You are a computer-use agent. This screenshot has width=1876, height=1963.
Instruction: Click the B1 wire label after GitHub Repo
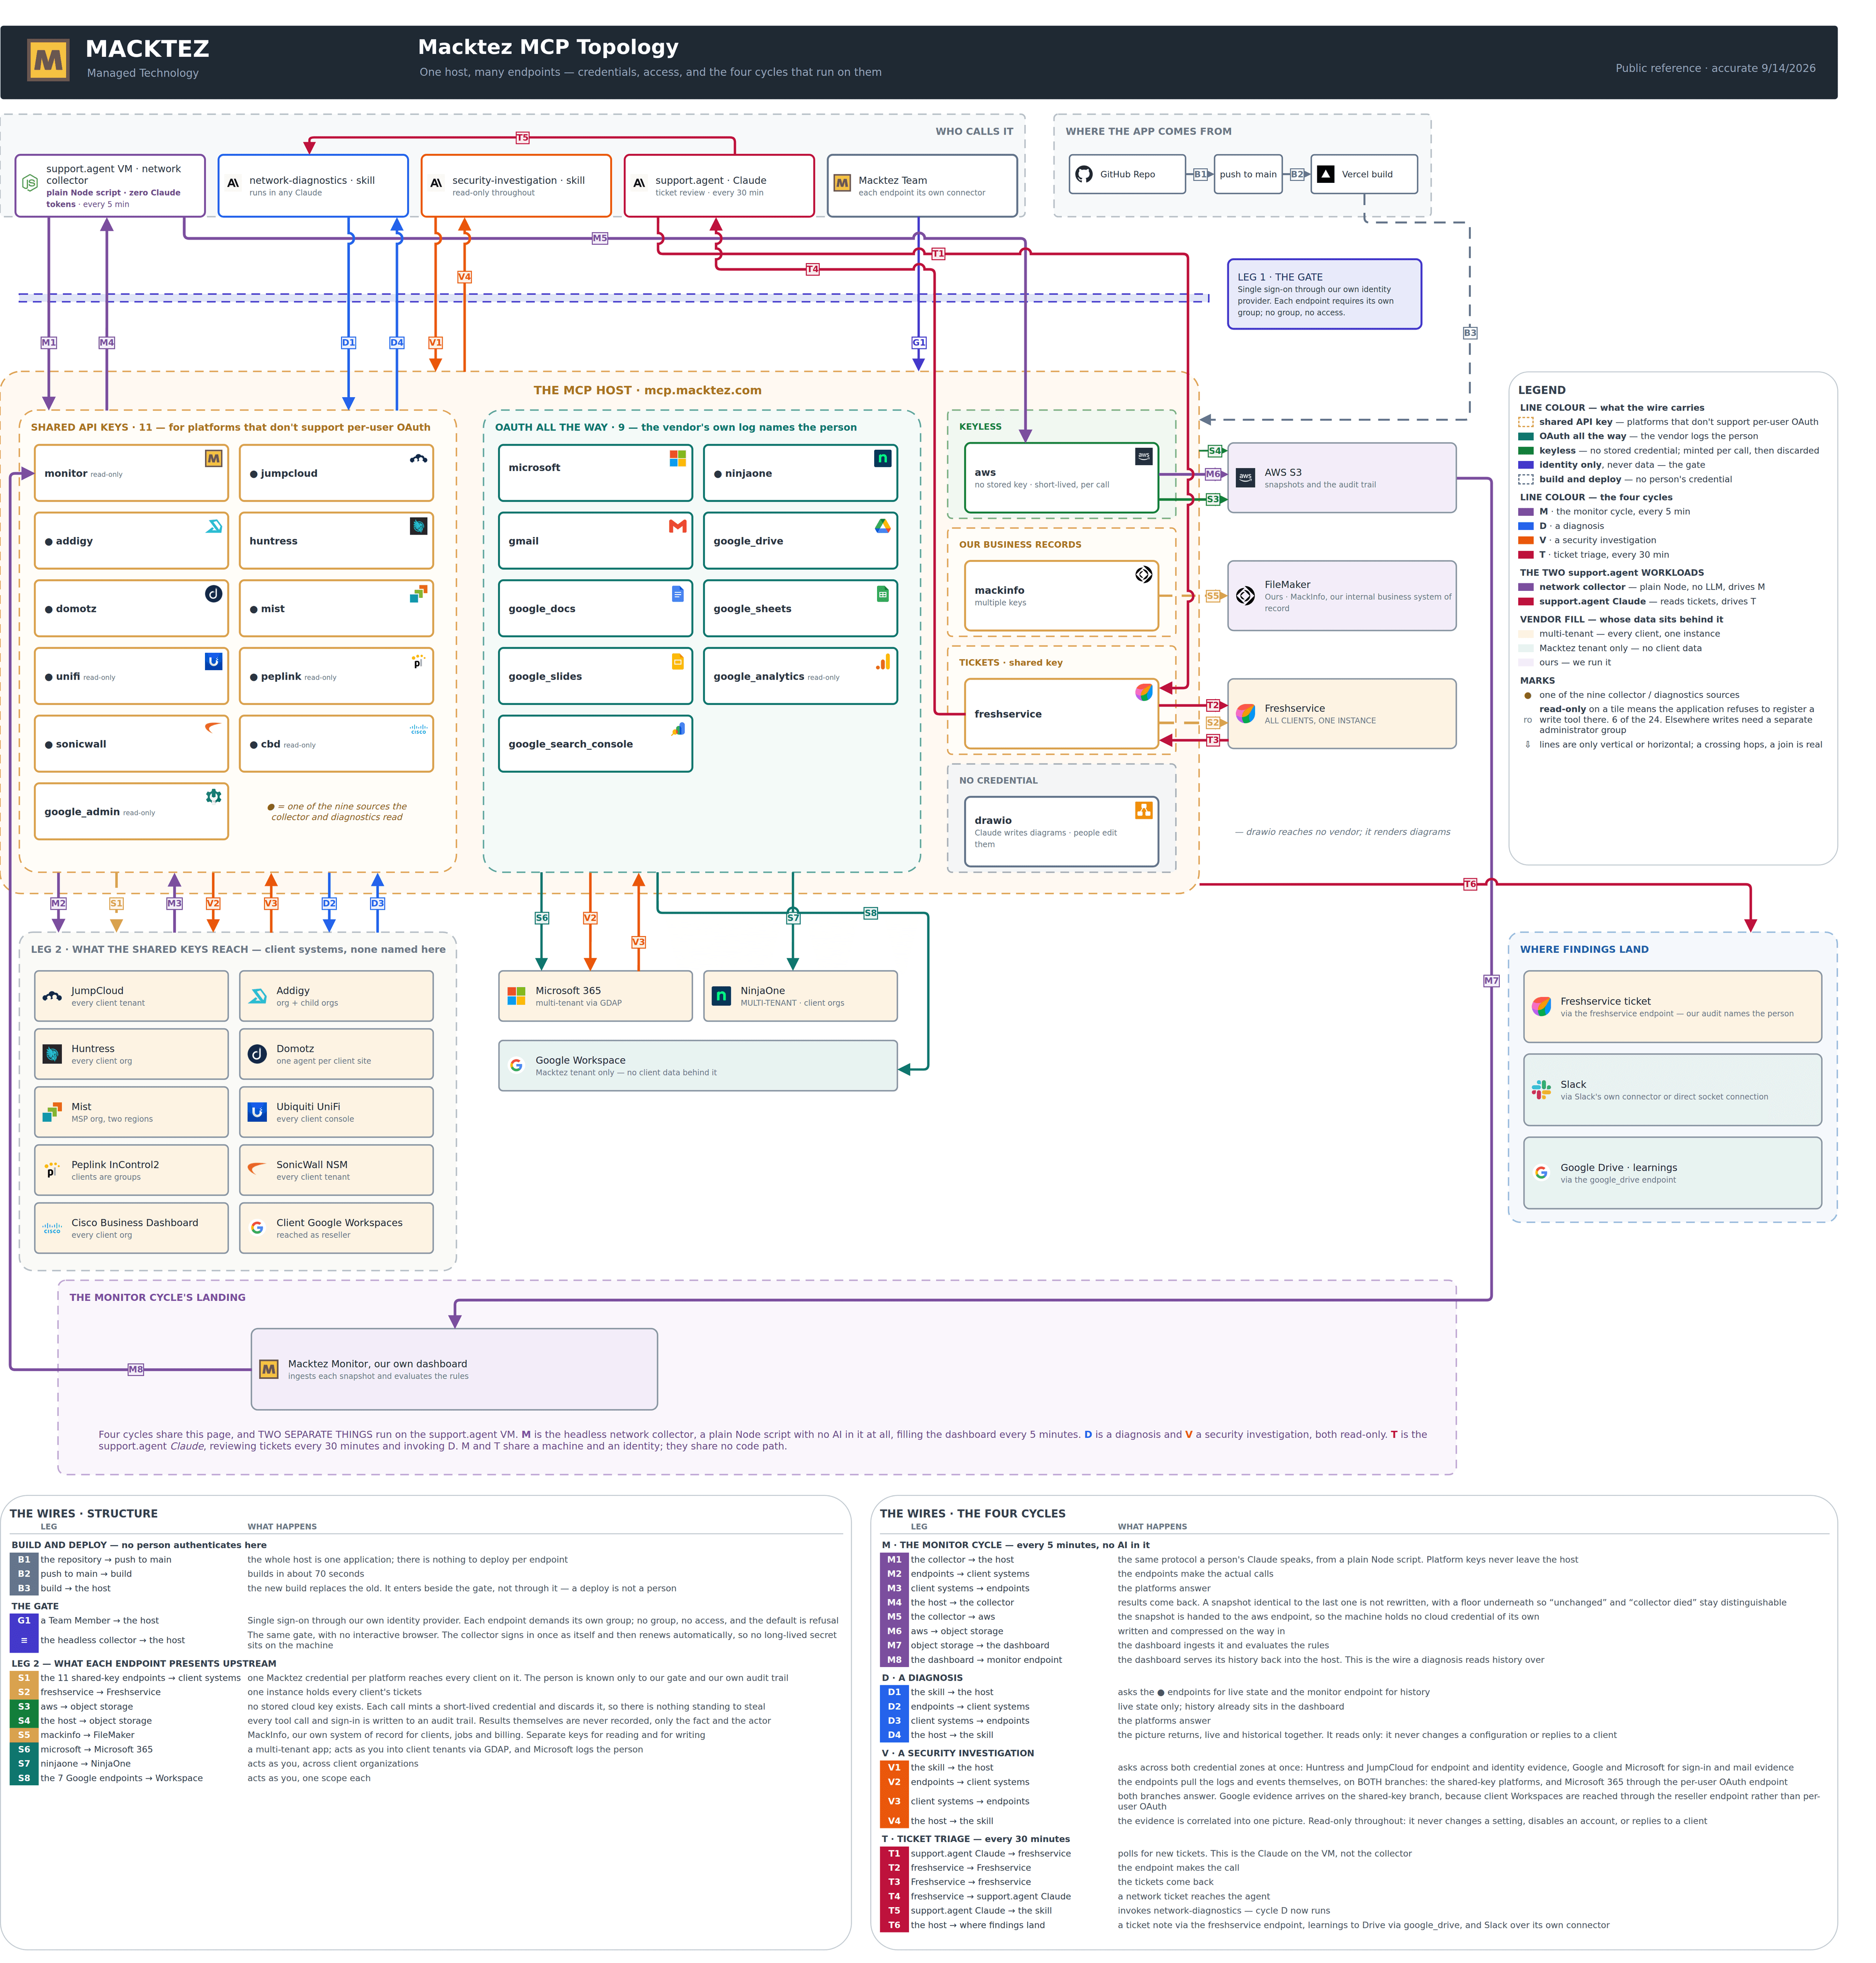(x=1200, y=174)
